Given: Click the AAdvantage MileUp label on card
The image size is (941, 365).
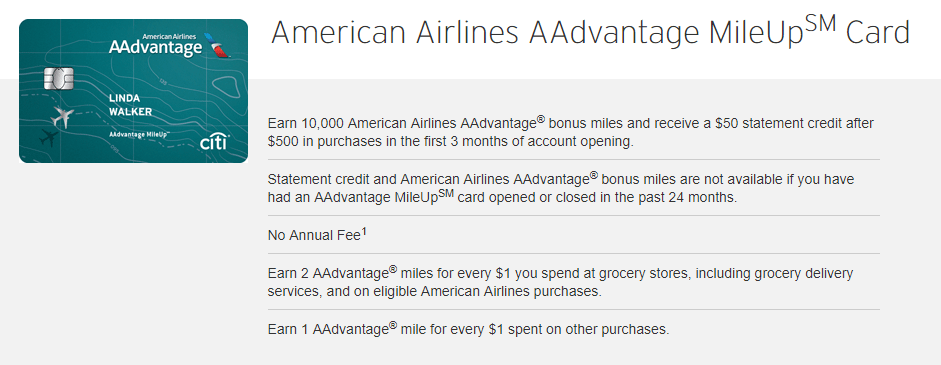Looking at the screenshot, I should click(137, 135).
